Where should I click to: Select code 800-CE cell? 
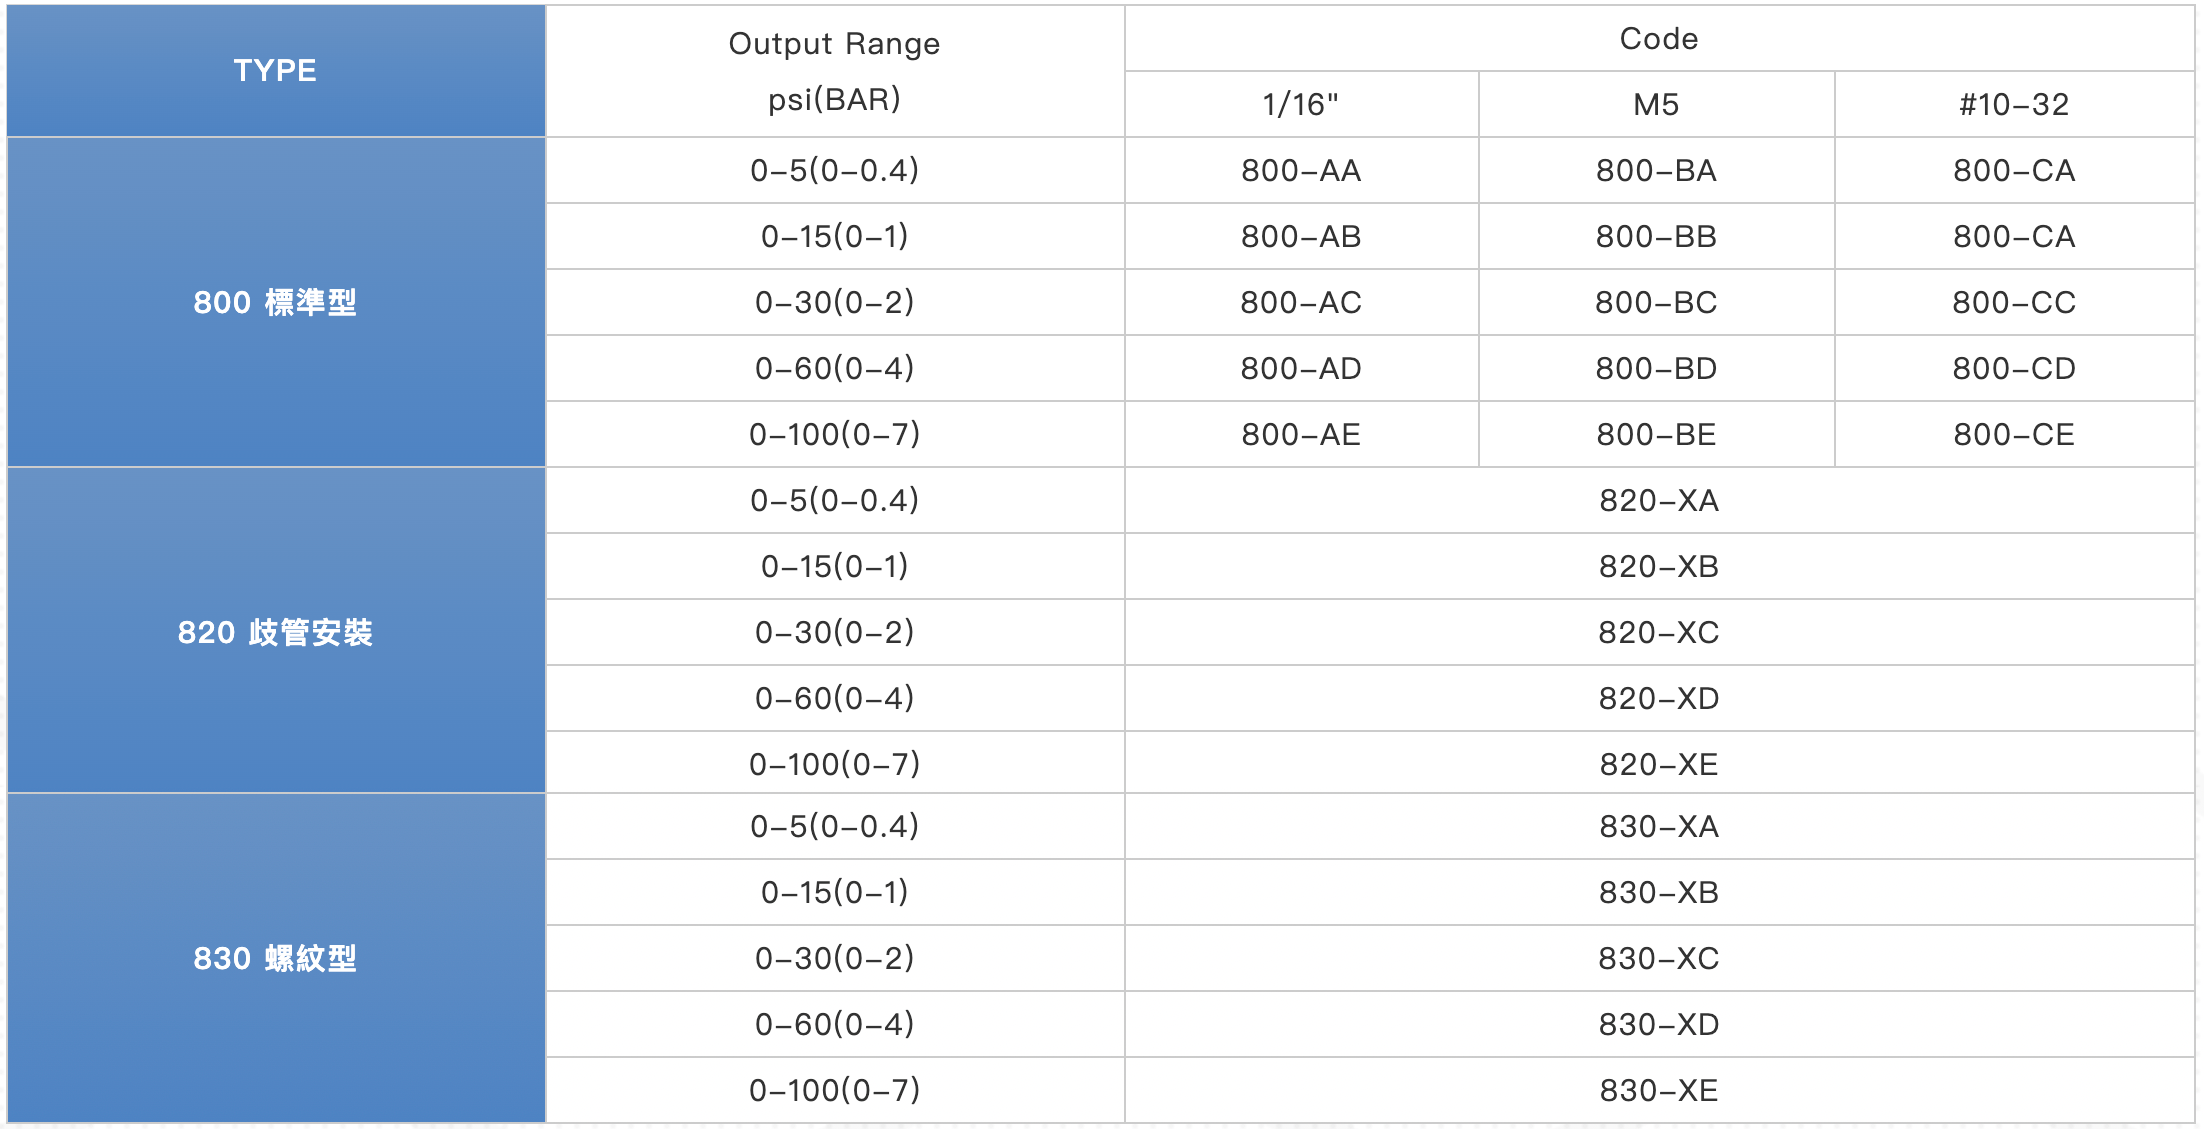pos(2015,434)
